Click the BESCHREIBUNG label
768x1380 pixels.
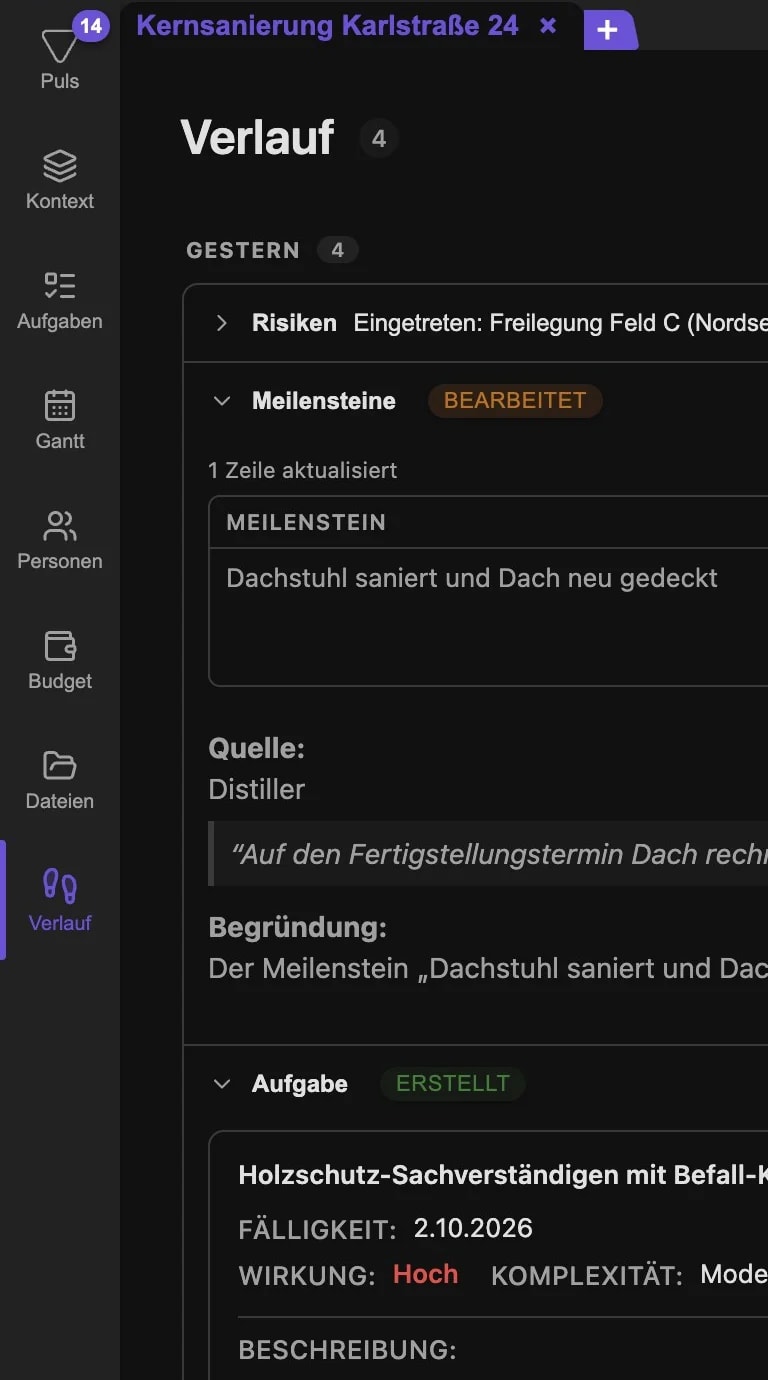point(347,1350)
